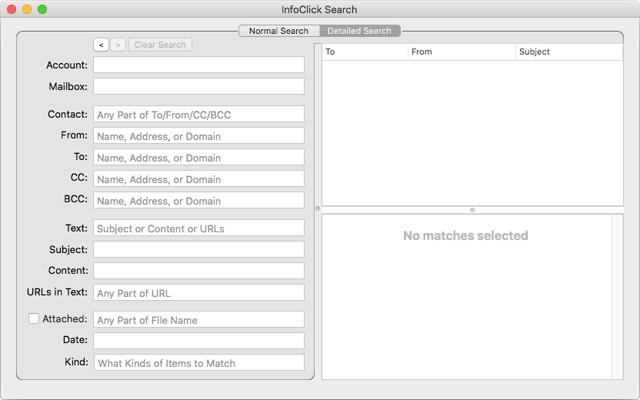Zoom the InfoClick Search window
640x400 pixels.
[x=42, y=9]
